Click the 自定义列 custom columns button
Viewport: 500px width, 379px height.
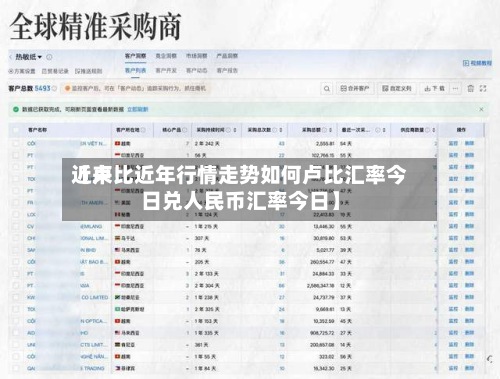397,89
